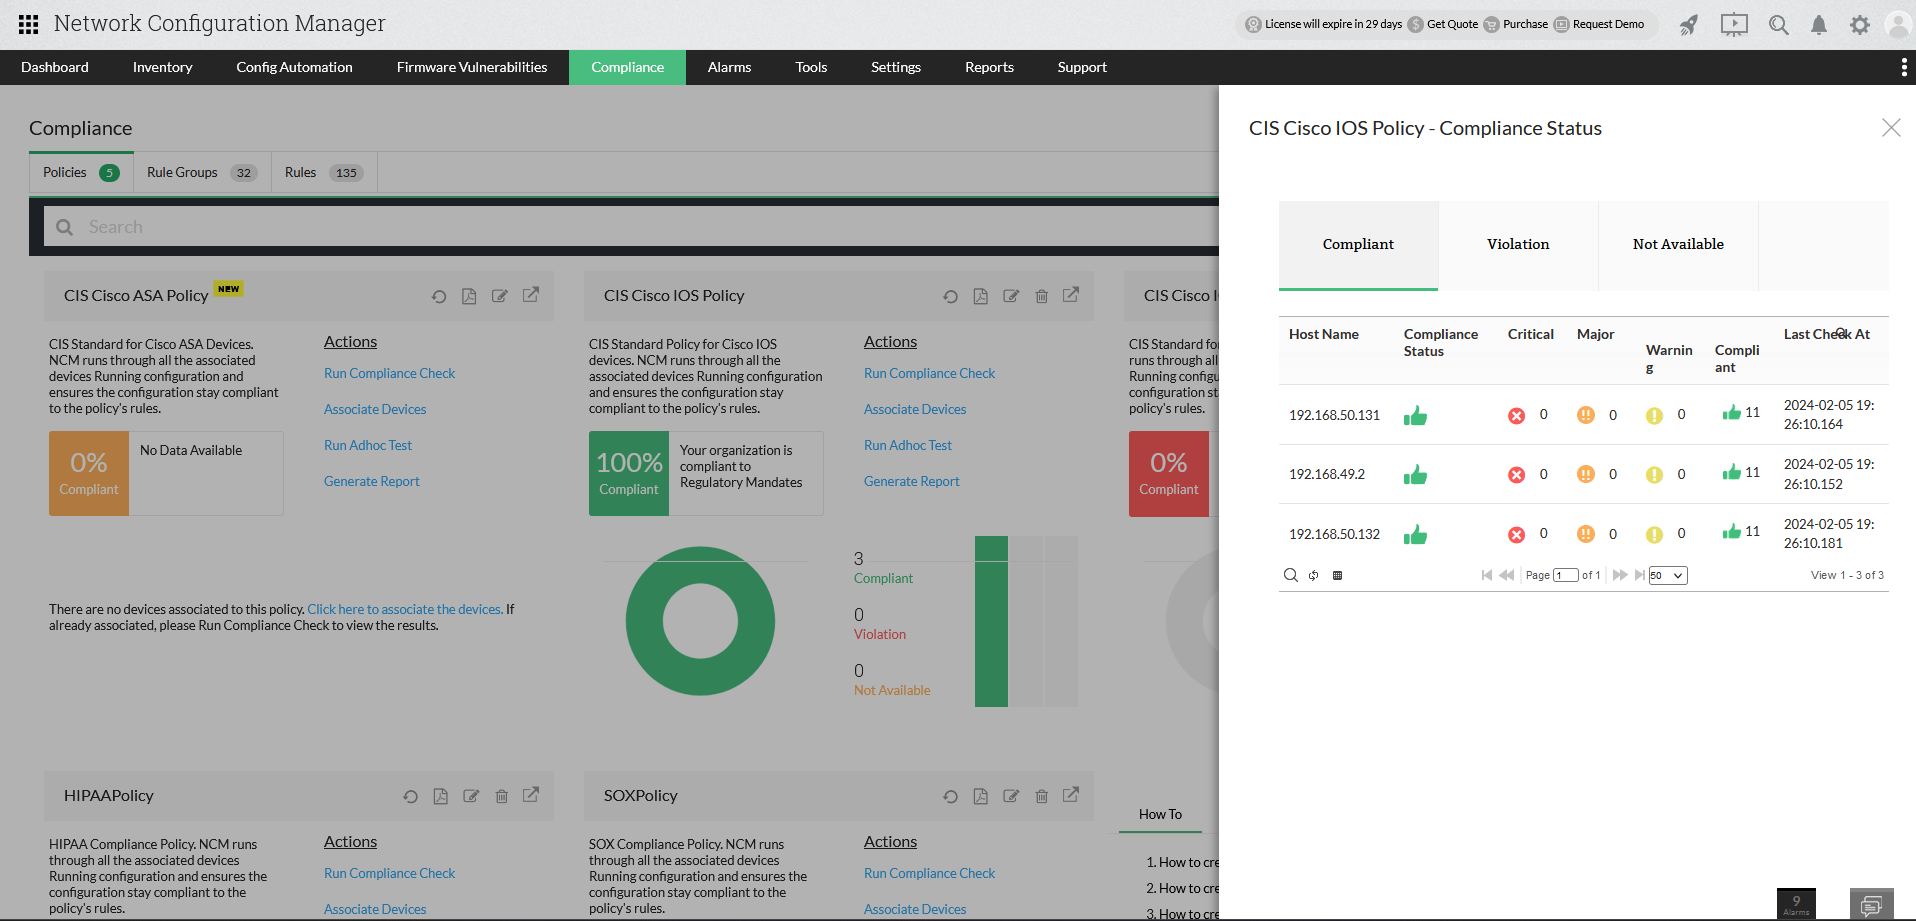Screen dimensions: 1916x921
Task: Export CIS Cisco IOS Policy as PDF
Action: 980,296
